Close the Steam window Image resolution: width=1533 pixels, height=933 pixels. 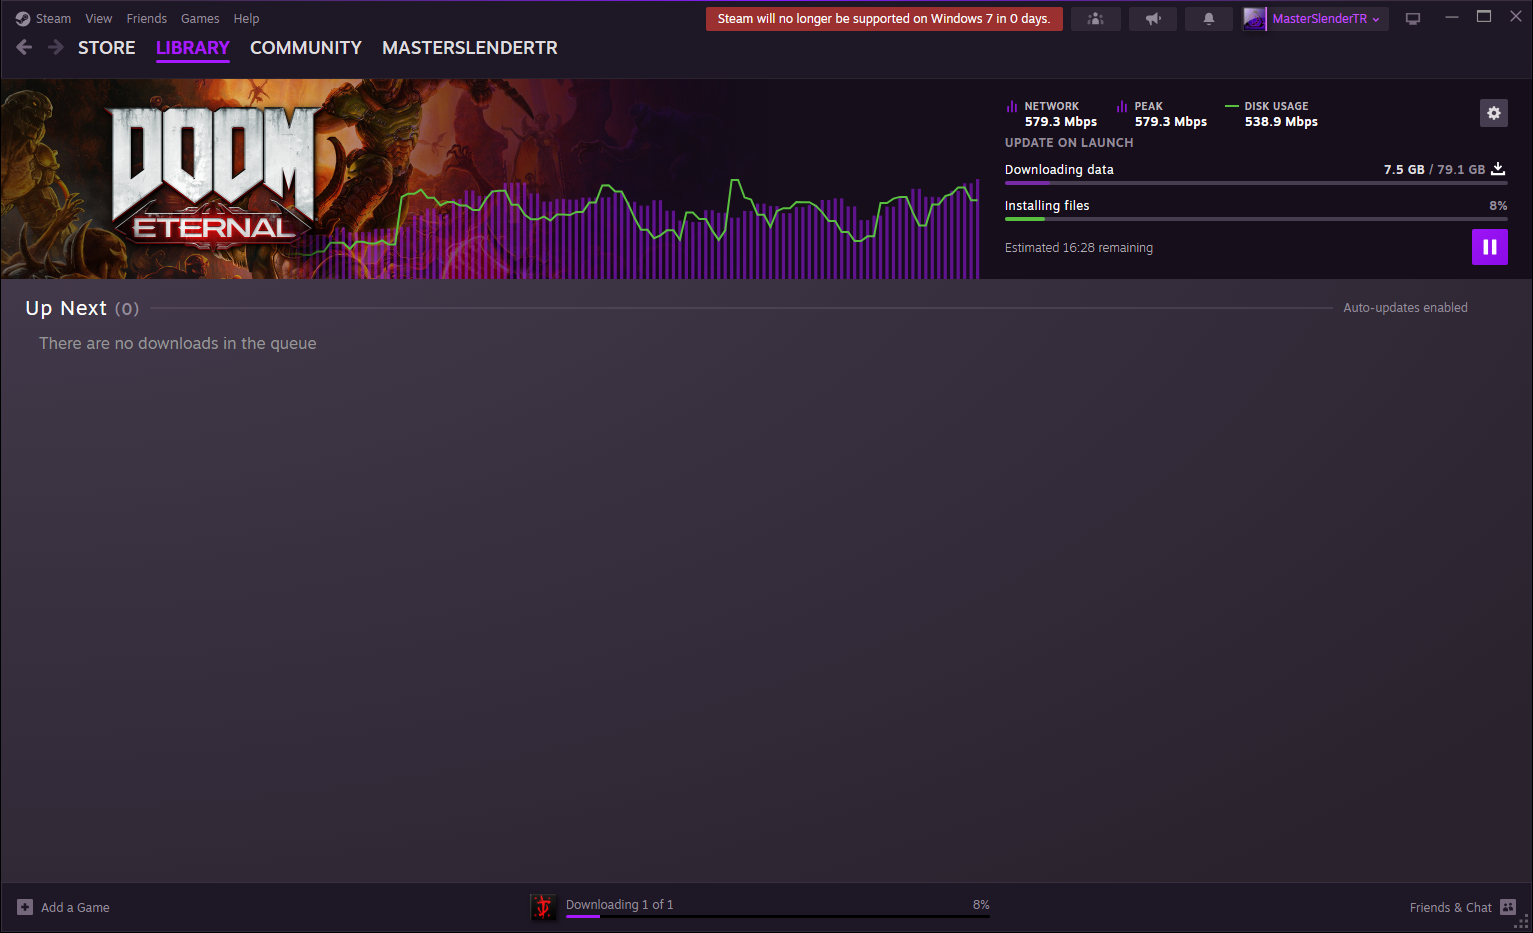tap(1516, 17)
